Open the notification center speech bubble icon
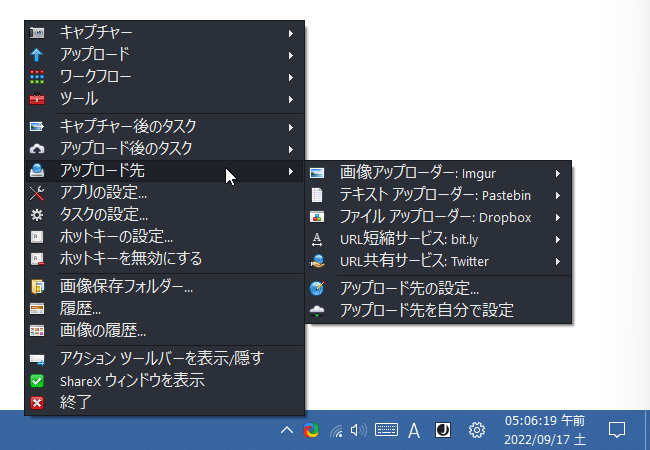Image resolution: width=650 pixels, height=450 pixels. [x=617, y=430]
